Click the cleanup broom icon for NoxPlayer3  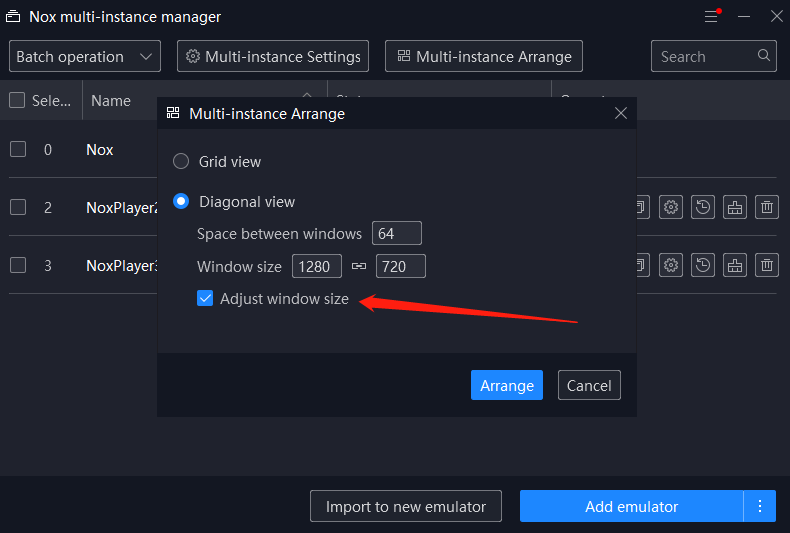pos(735,265)
